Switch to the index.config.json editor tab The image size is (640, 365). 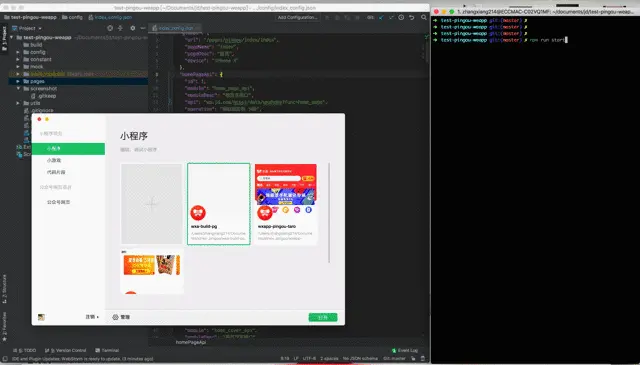(x=175, y=28)
